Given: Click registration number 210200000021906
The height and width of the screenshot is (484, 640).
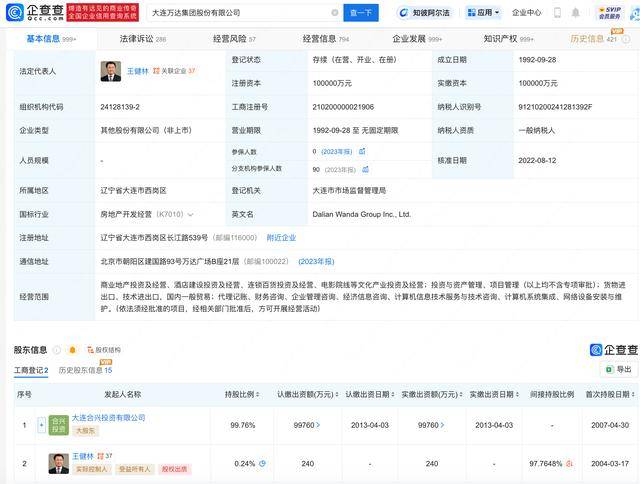Looking at the screenshot, I should (x=343, y=107).
